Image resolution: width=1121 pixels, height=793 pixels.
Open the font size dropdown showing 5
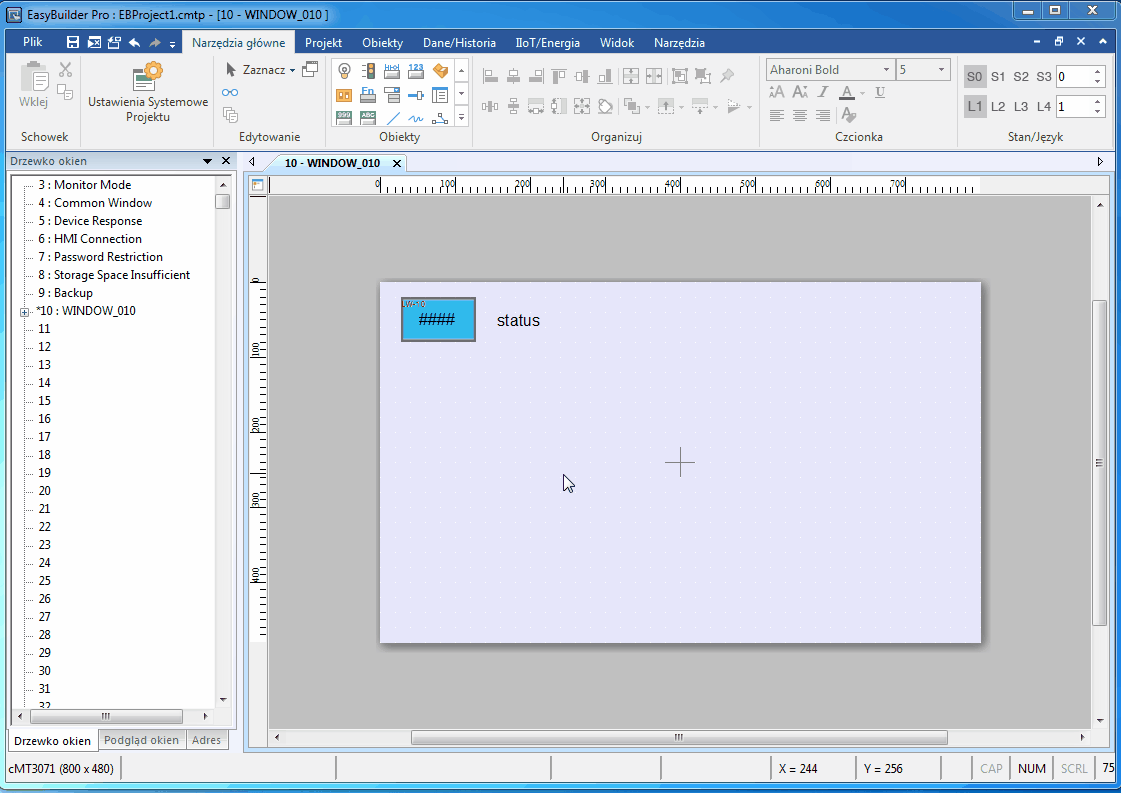(x=941, y=69)
